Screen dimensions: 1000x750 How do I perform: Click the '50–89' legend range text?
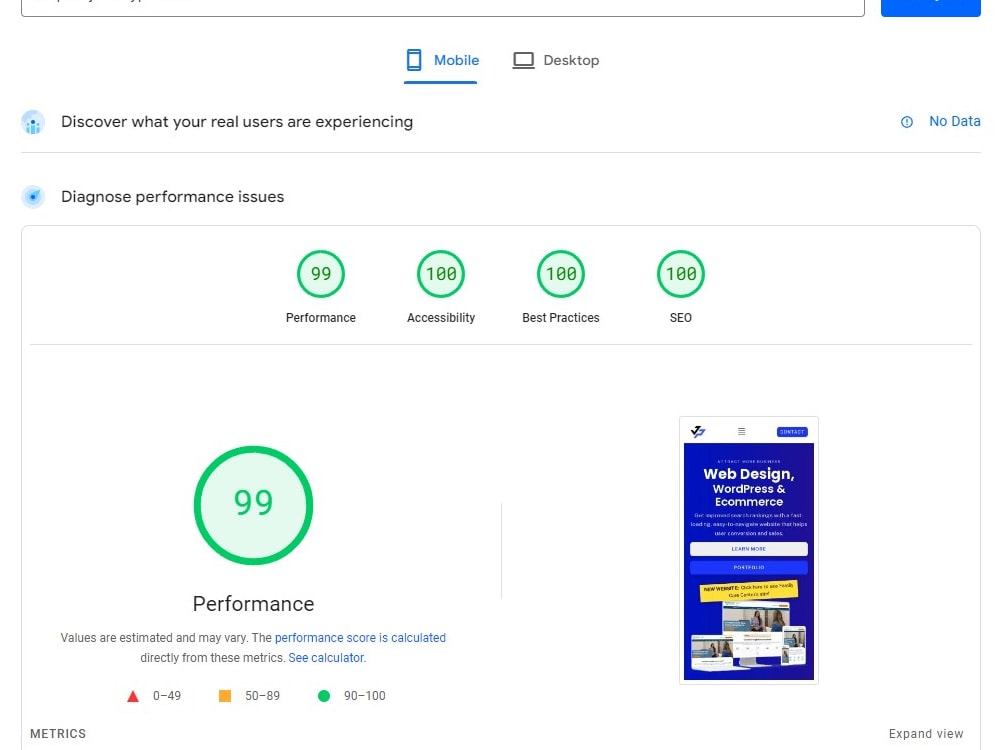click(x=262, y=696)
